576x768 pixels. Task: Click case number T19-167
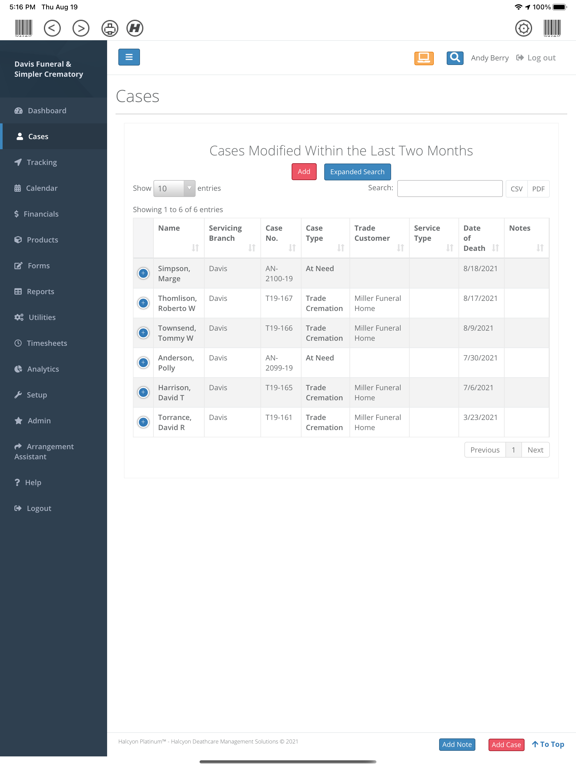(x=279, y=298)
